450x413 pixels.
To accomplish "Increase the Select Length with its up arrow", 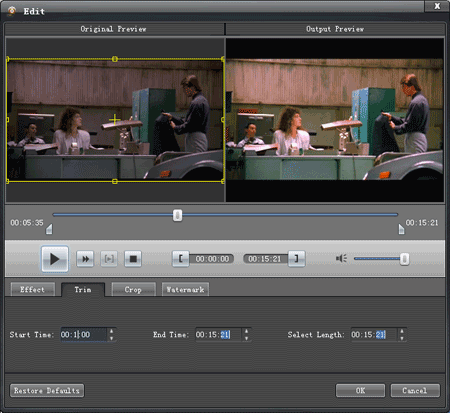I will [402, 331].
